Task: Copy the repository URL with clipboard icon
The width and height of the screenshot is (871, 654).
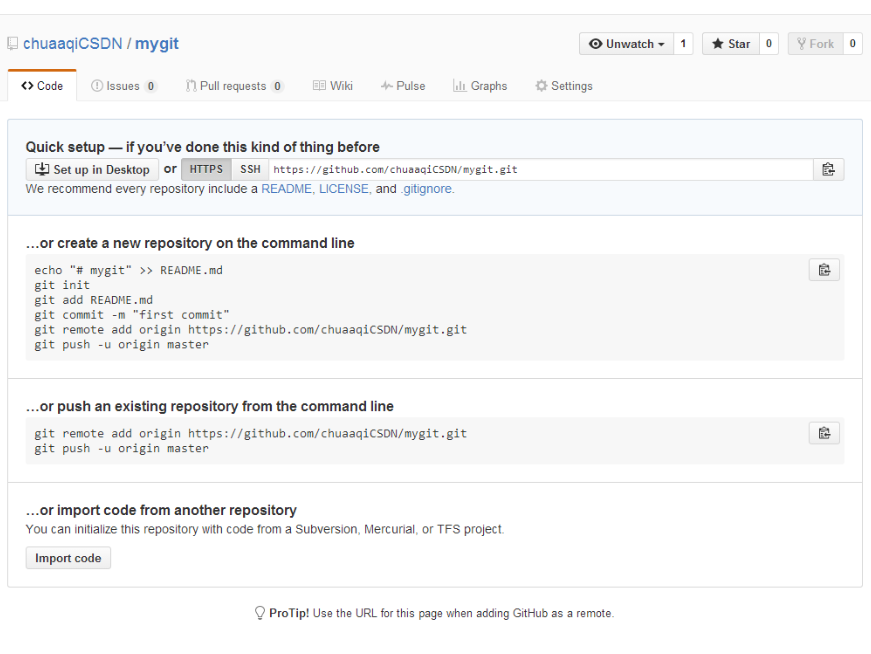Action: (828, 169)
